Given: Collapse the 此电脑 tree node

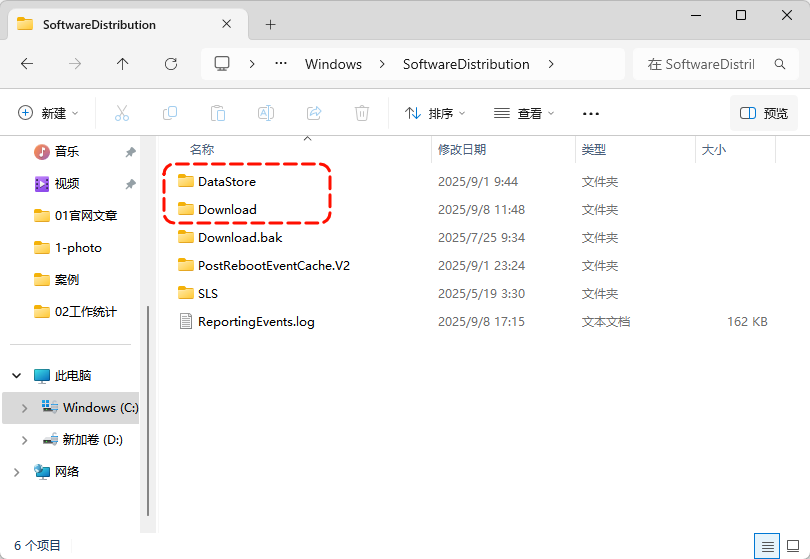Looking at the screenshot, I should point(17,376).
